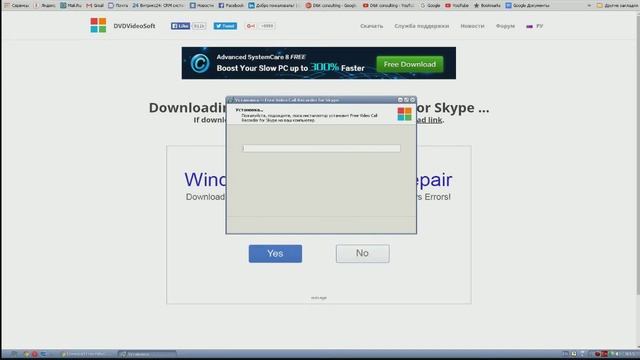Click the Facebook Like button
Screen dimensions: 640x360
coord(180,26)
